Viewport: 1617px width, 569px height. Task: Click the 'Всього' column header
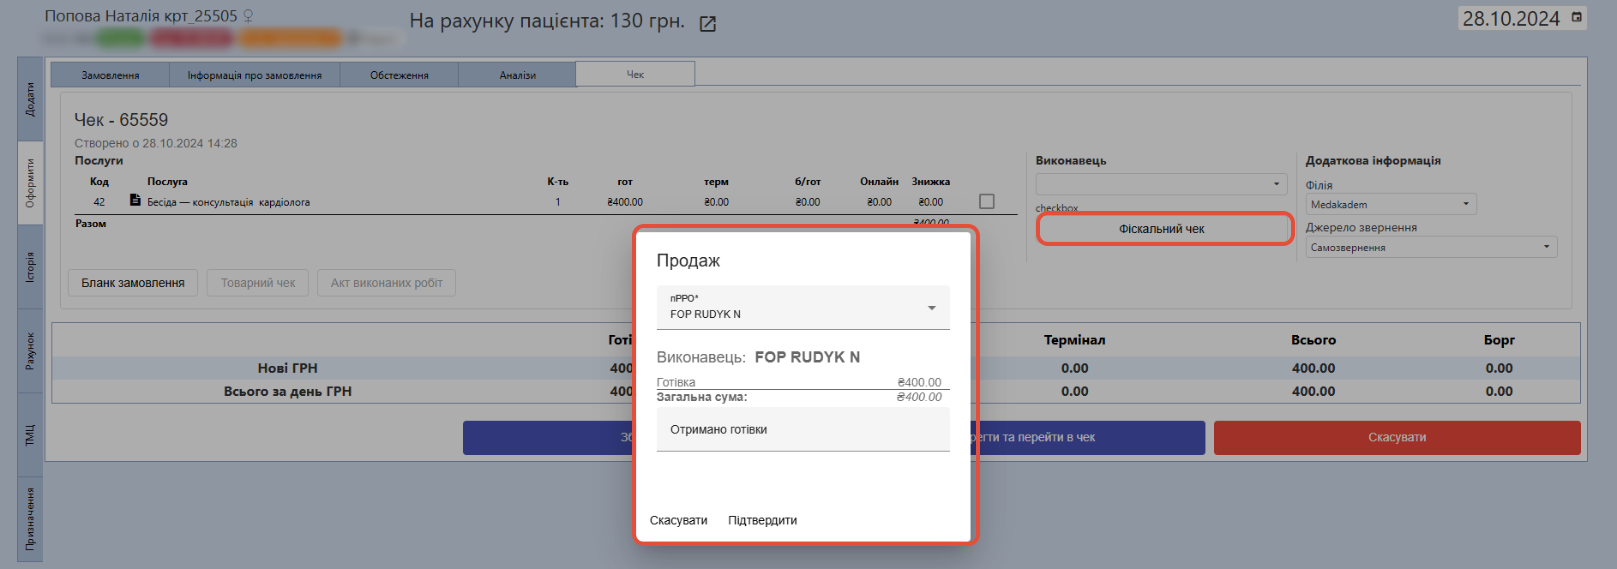1313,340
